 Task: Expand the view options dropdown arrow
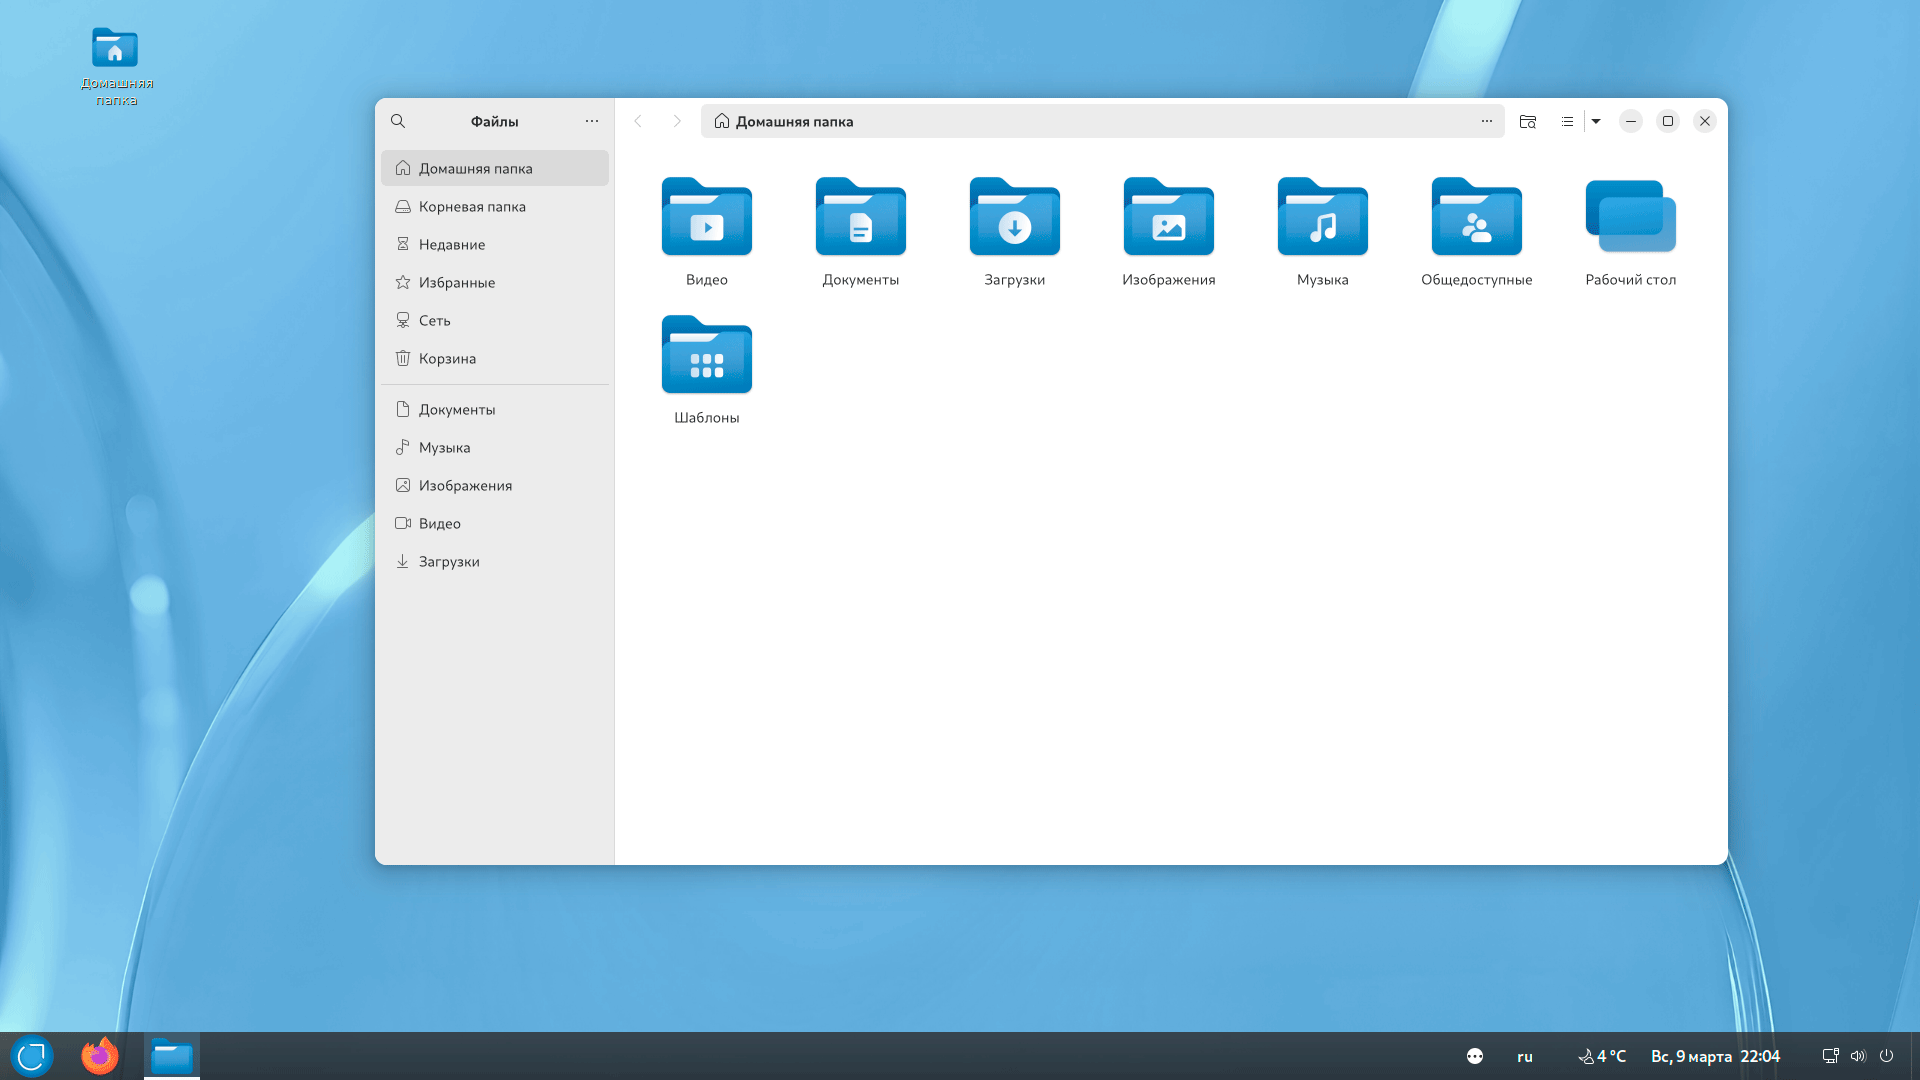click(1596, 121)
